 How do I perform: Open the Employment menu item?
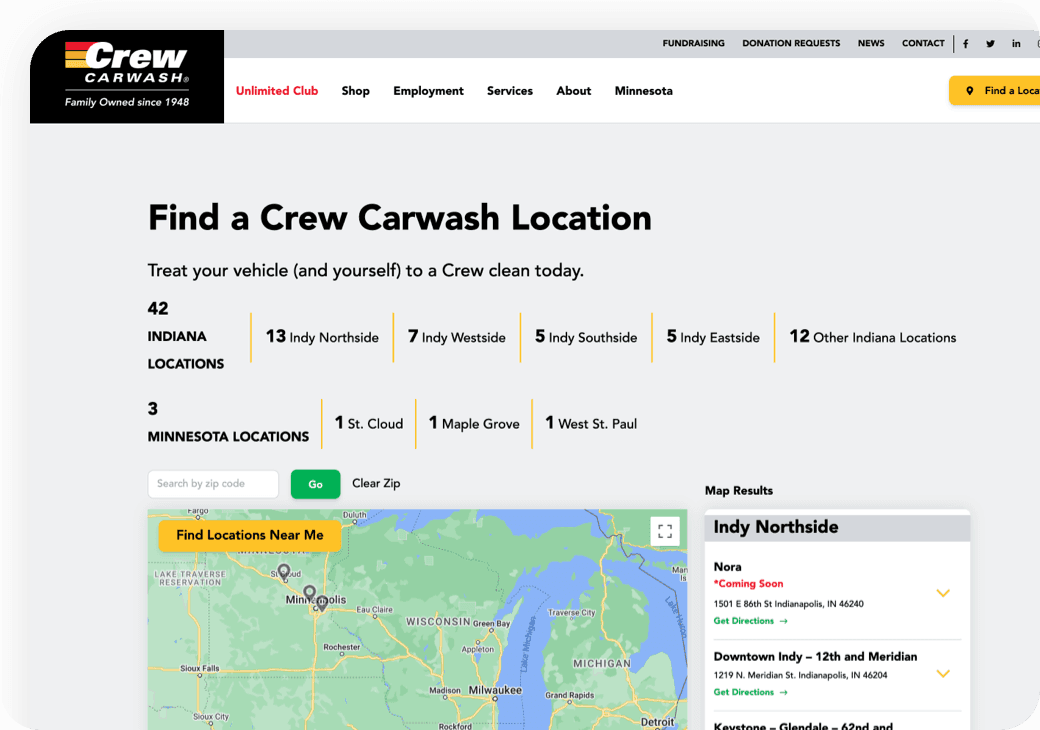click(428, 91)
